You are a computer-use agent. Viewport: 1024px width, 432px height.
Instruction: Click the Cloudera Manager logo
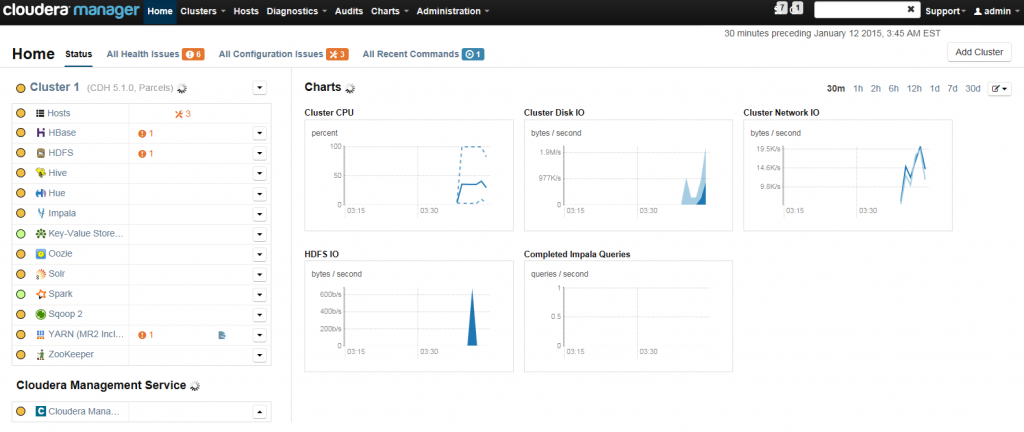click(x=72, y=11)
